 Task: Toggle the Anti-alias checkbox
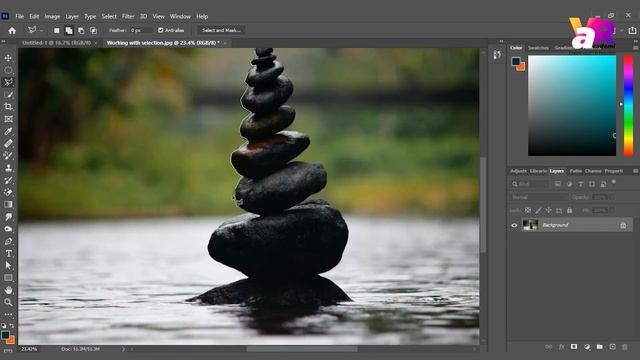click(160, 30)
